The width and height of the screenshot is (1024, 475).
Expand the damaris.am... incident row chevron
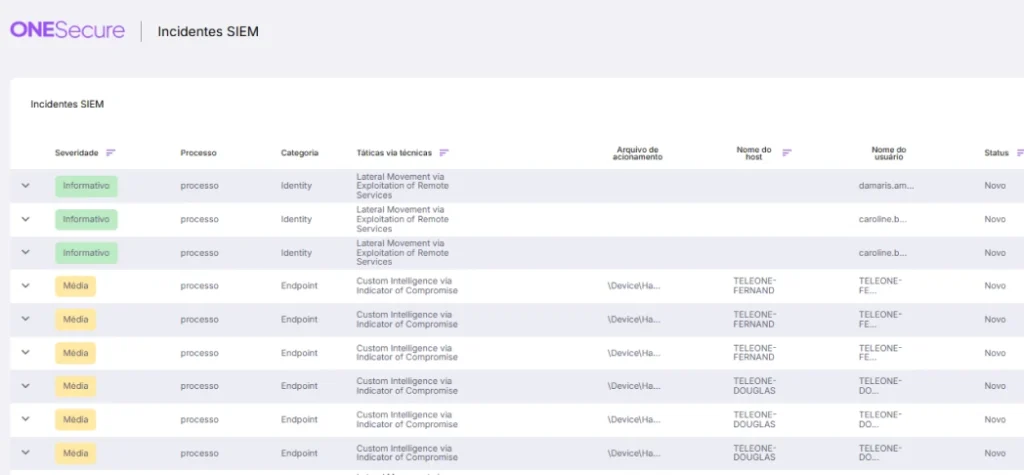tap(25, 186)
